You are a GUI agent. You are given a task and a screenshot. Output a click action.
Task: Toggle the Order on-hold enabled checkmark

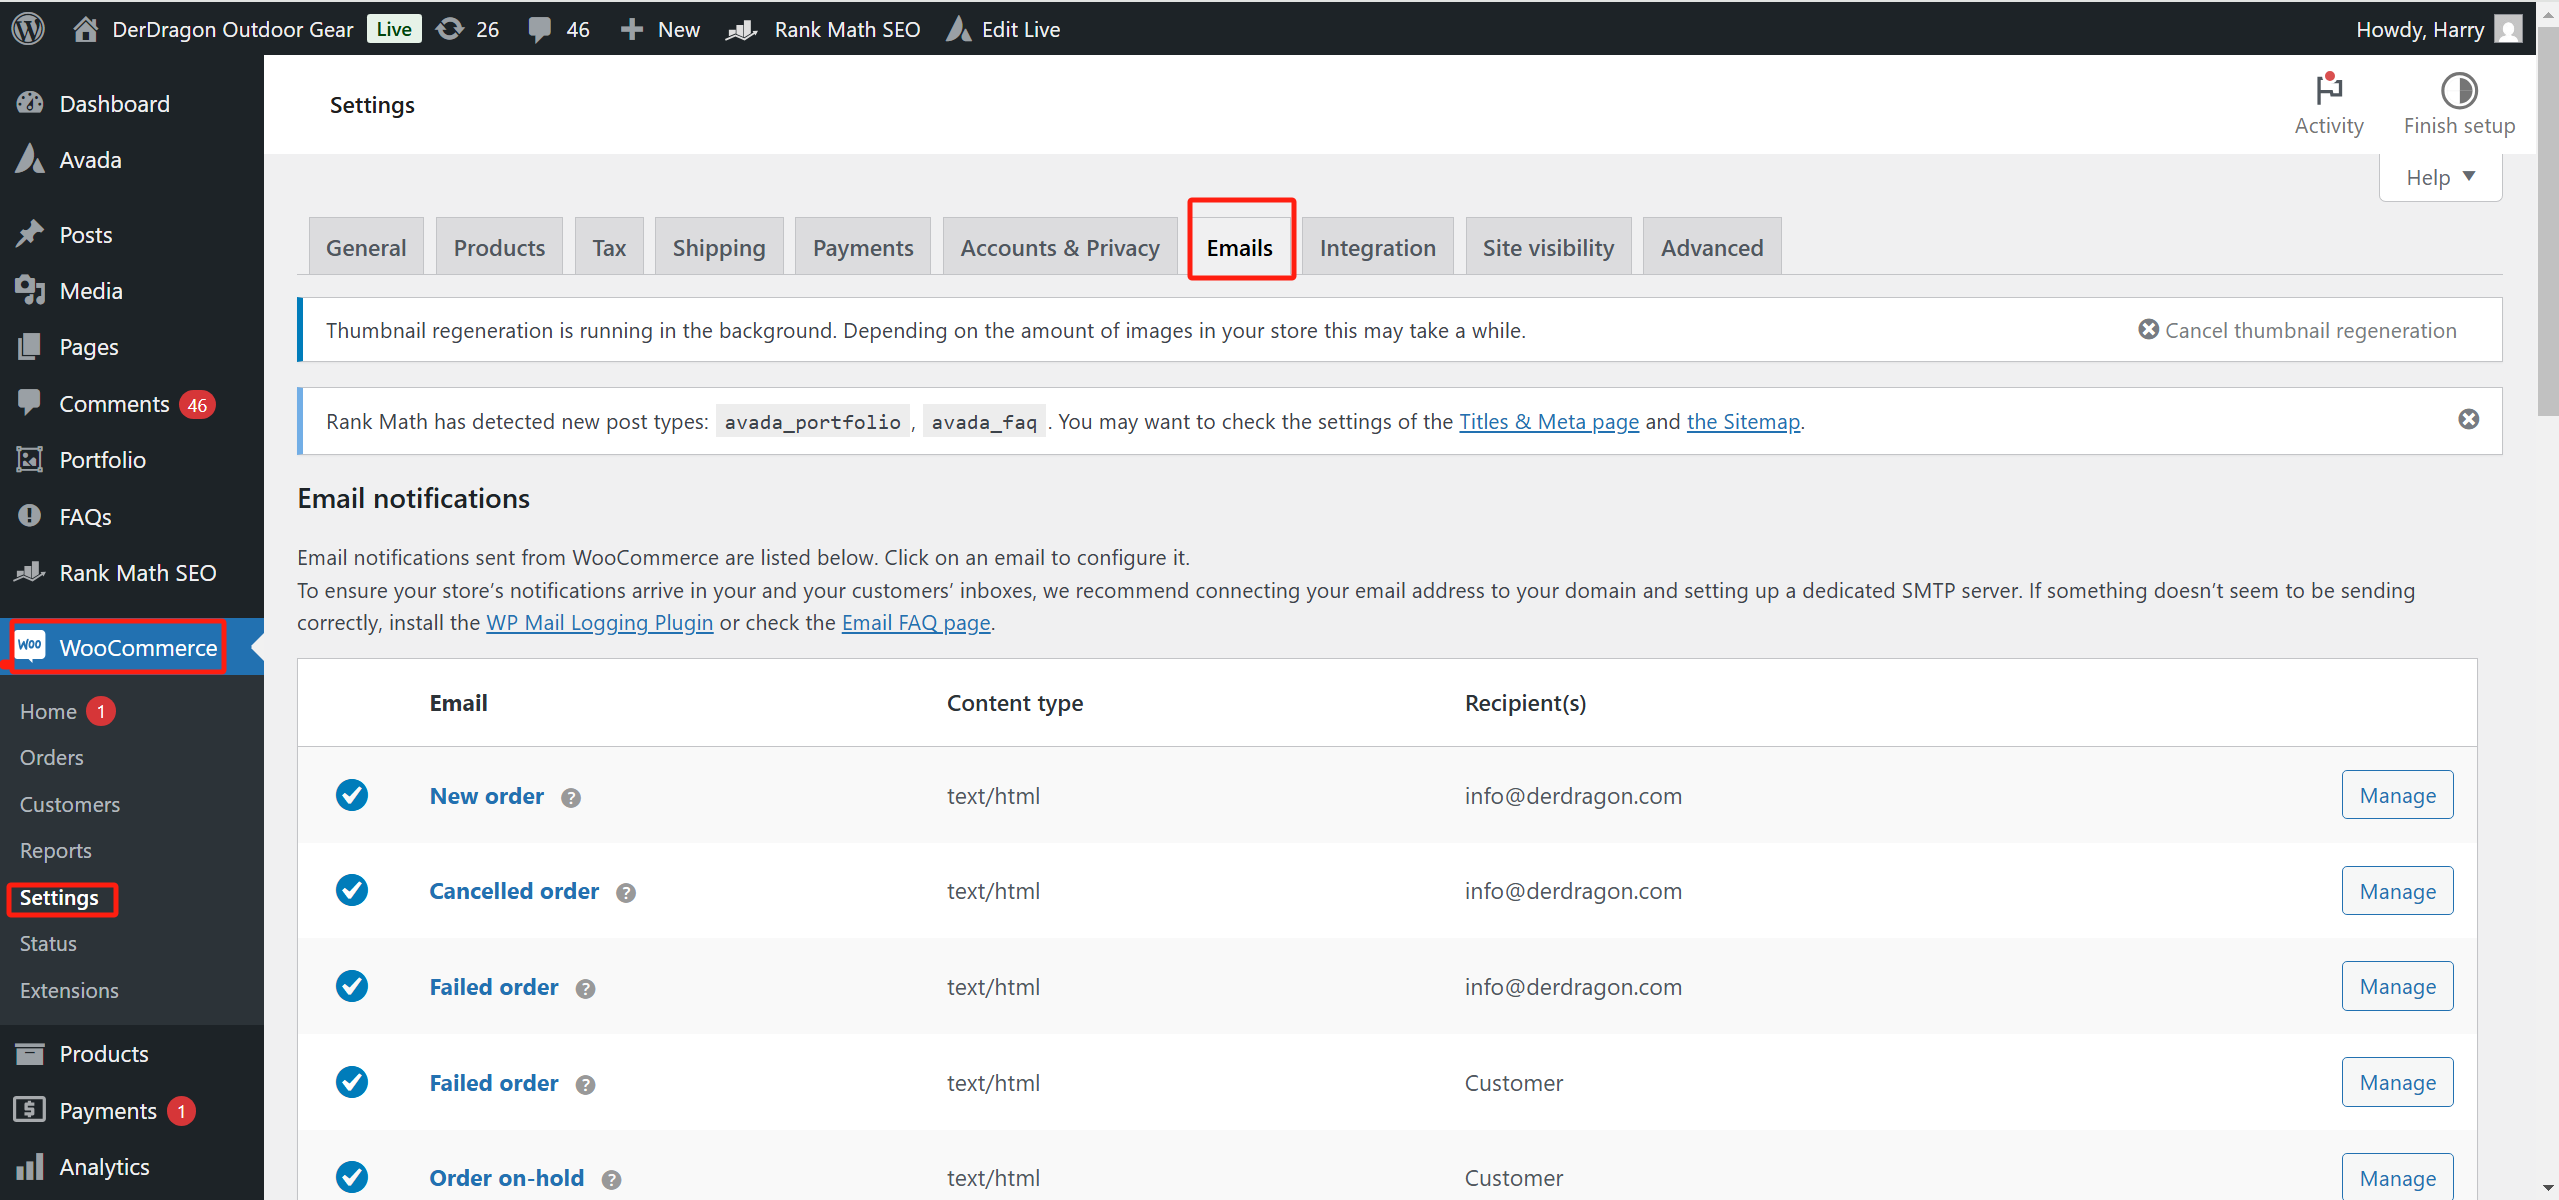click(x=352, y=1177)
